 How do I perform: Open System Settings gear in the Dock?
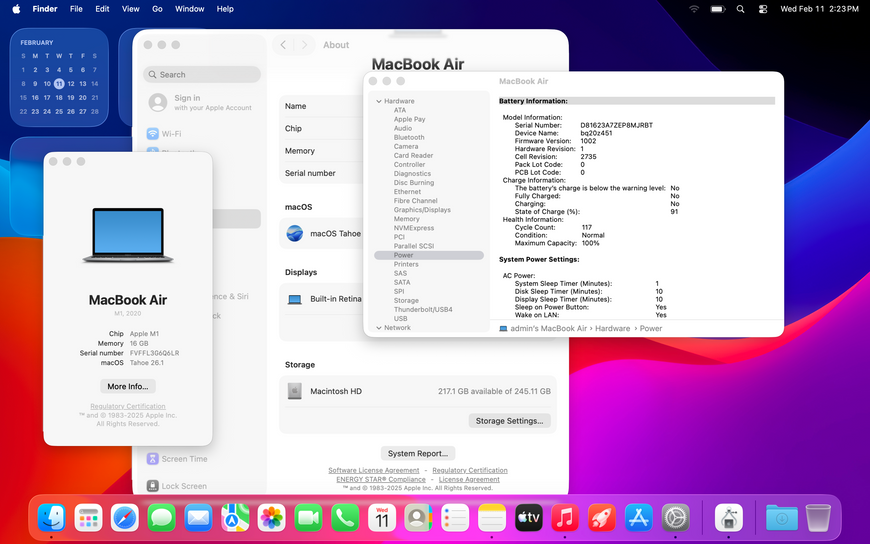[x=675, y=518]
